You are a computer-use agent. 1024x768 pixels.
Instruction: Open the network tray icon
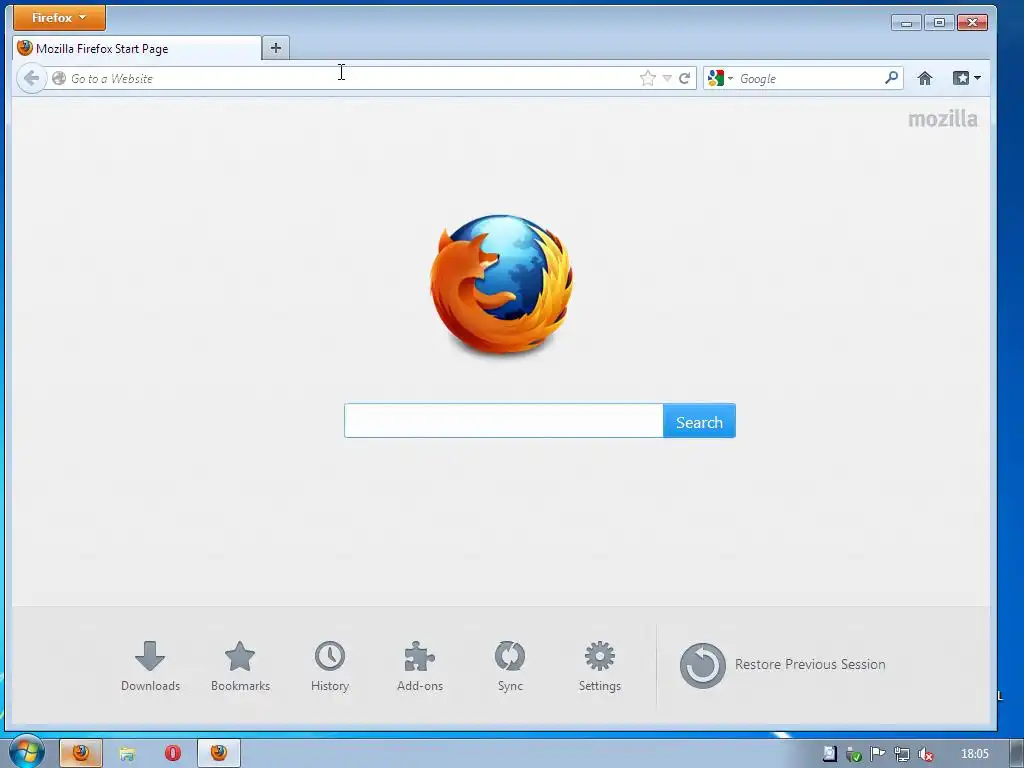tap(901, 754)
